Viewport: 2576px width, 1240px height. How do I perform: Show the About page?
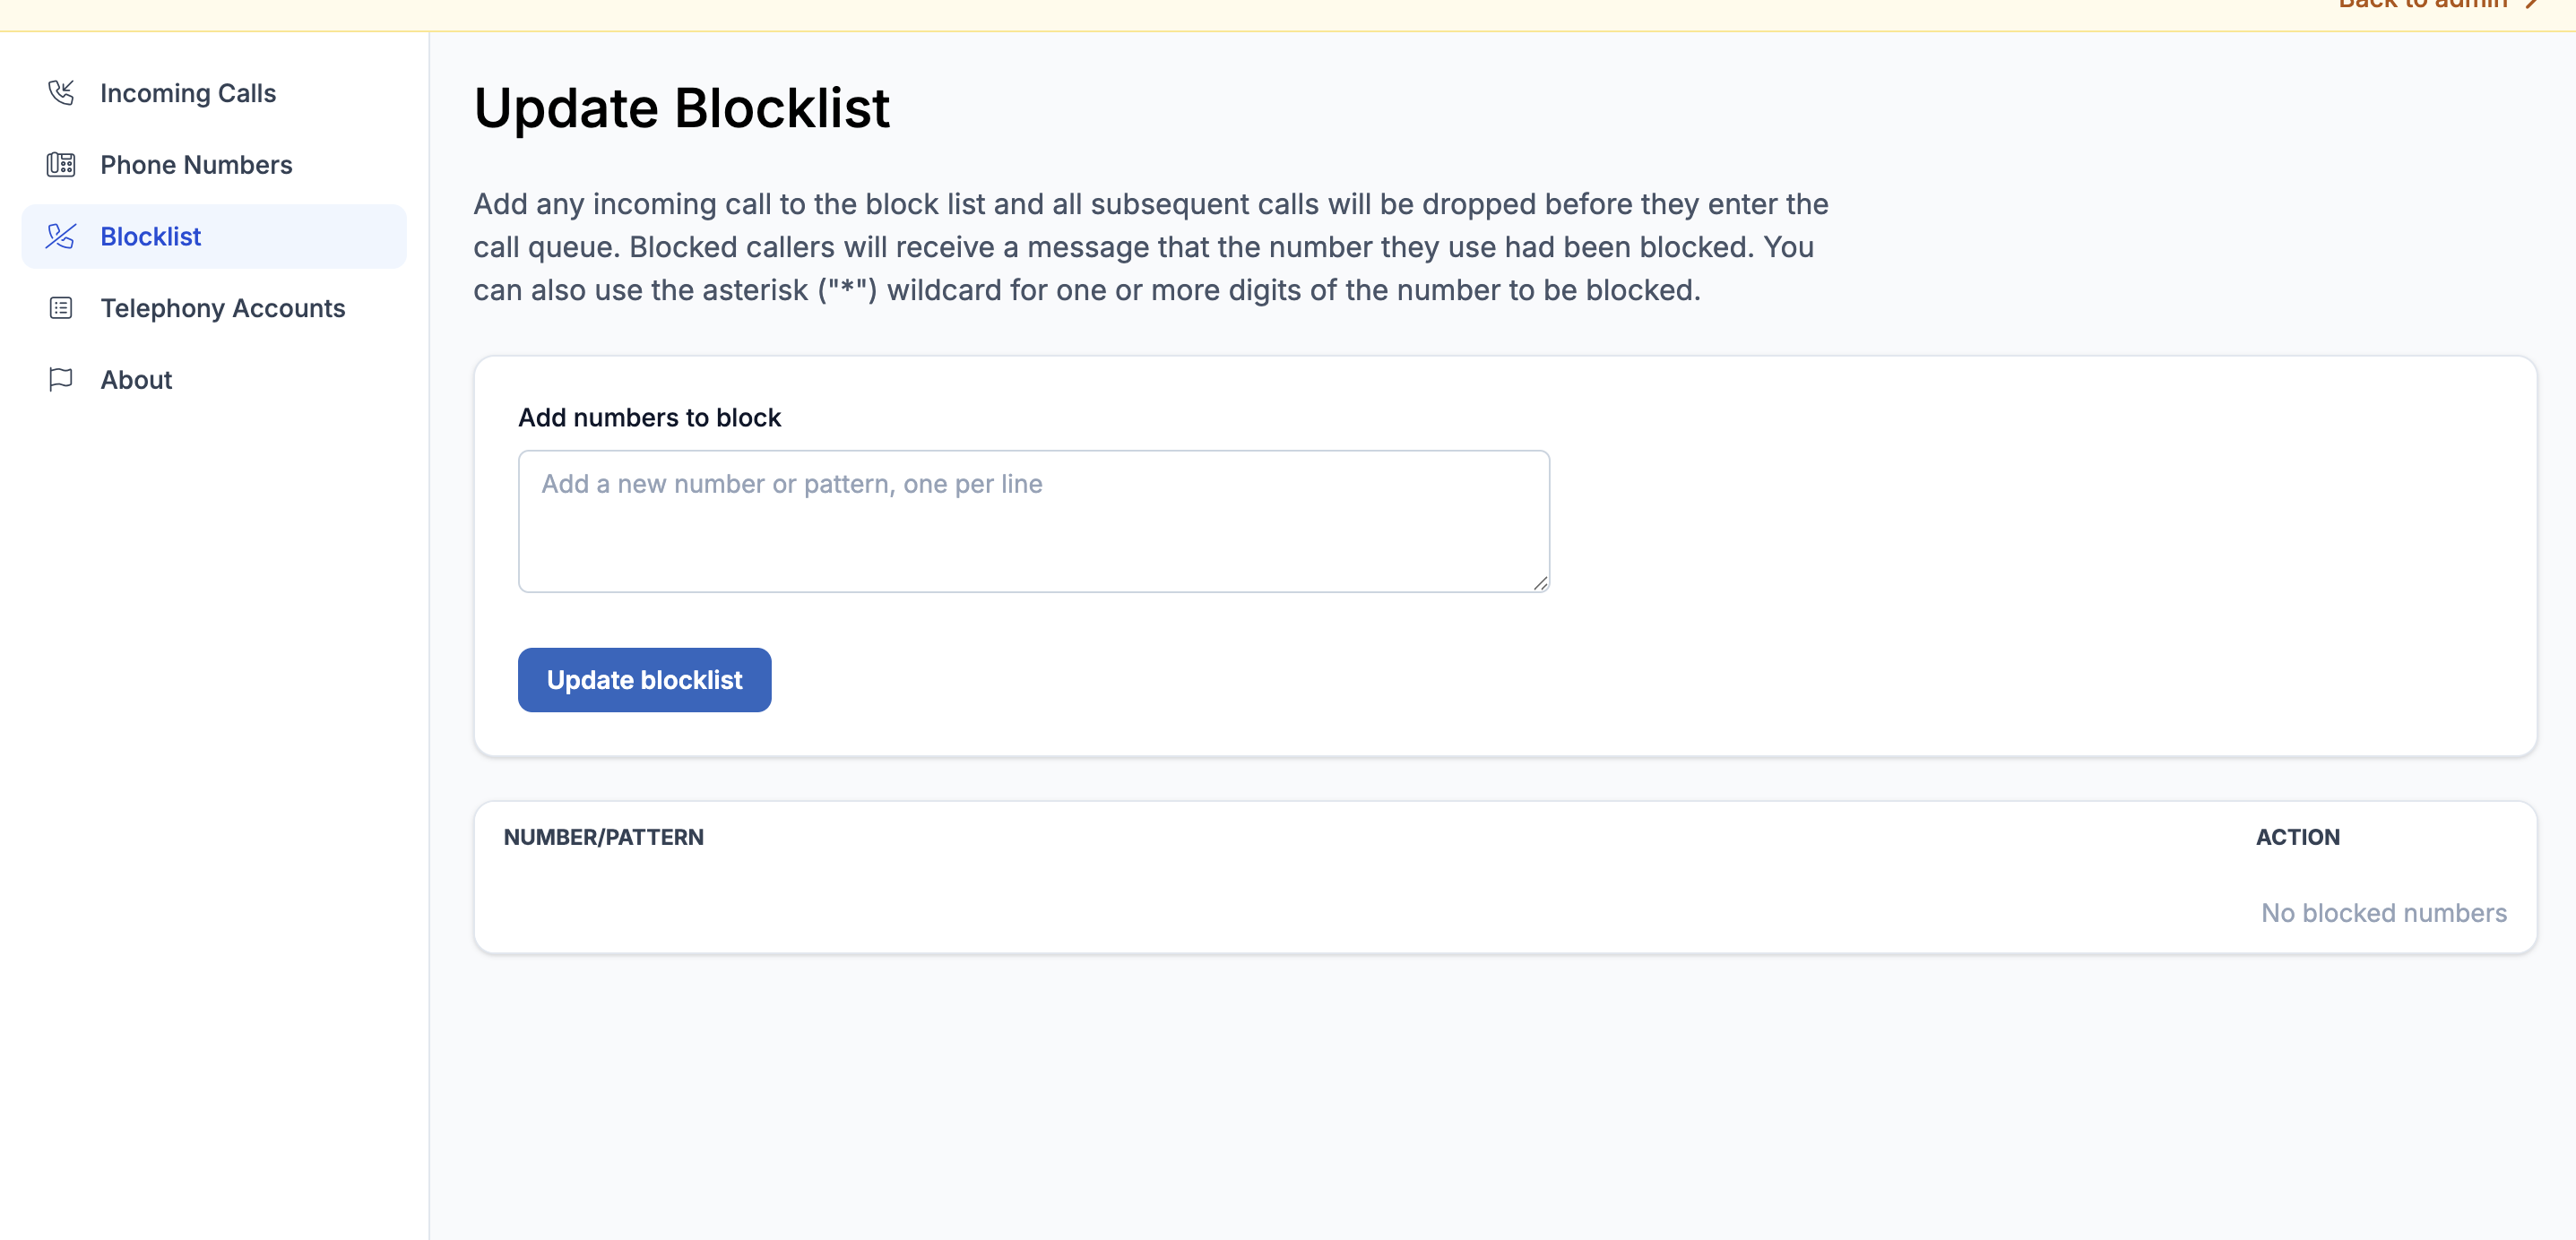[136, 380]
